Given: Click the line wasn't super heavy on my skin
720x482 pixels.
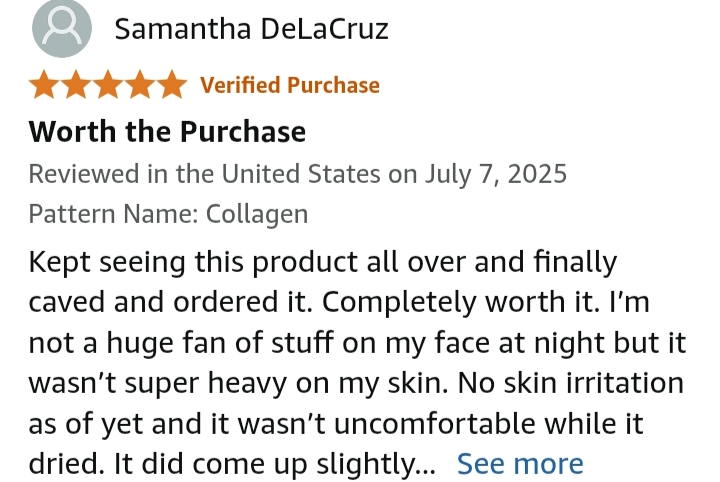Looking at the screenshot, I should (x=238, y=383).
